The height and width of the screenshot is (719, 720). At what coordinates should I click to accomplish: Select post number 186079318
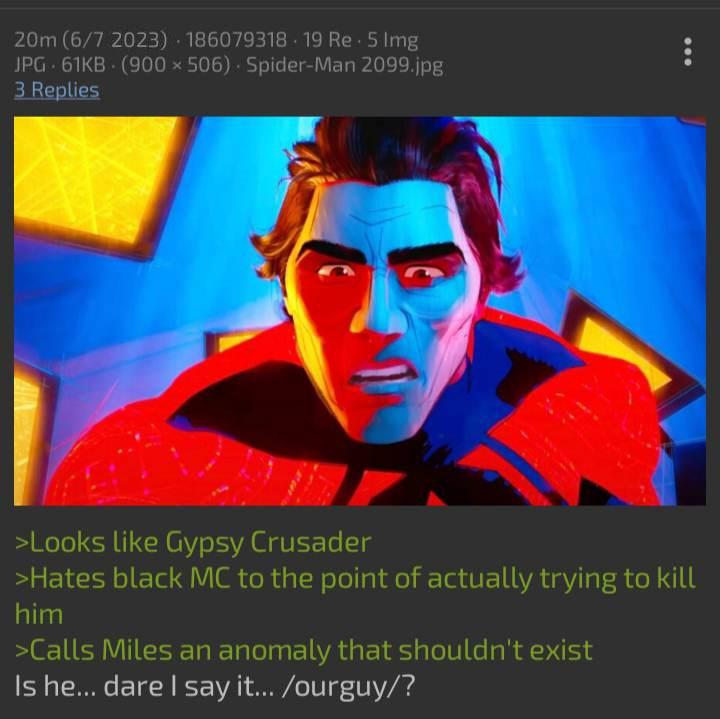237,40
